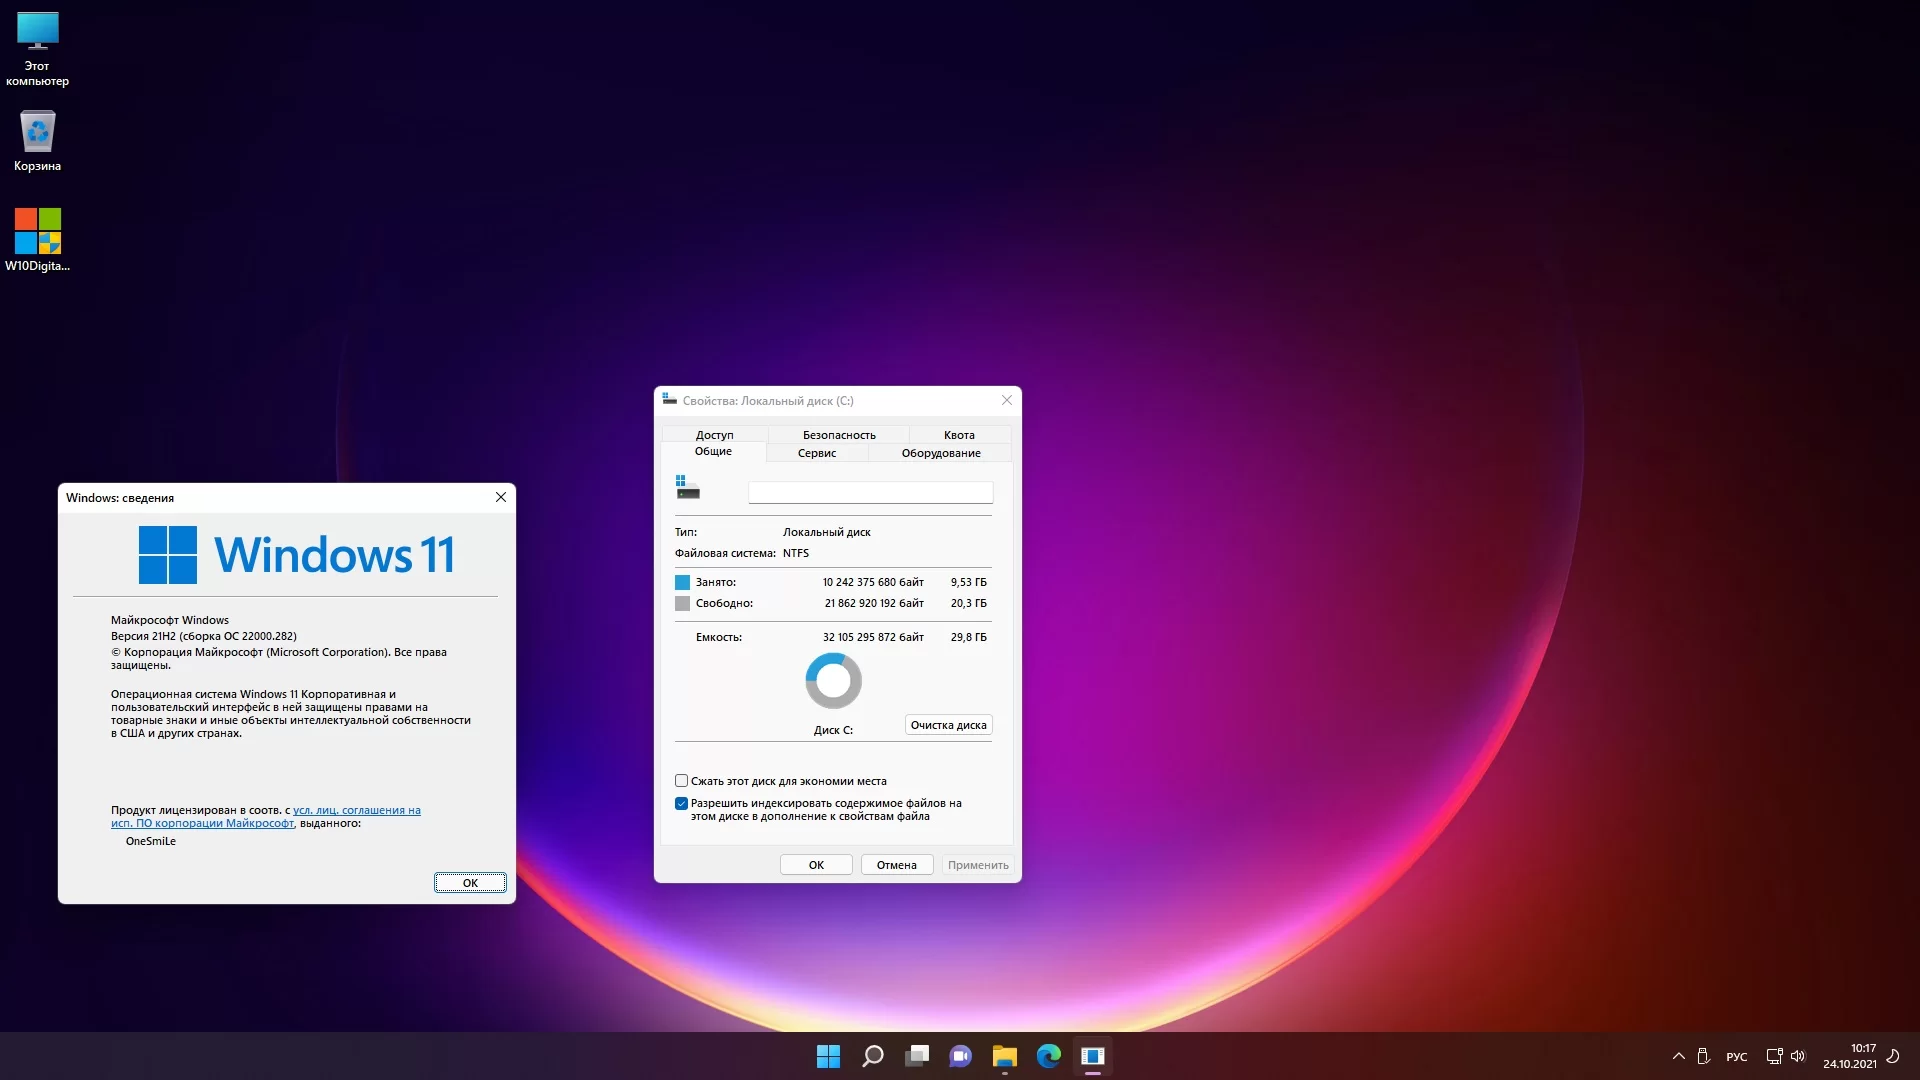Select the Корзина recycle bin icon
The width and height of the screenshot is (1920, 1080).
pyautogui.click(x=37, y=140)
